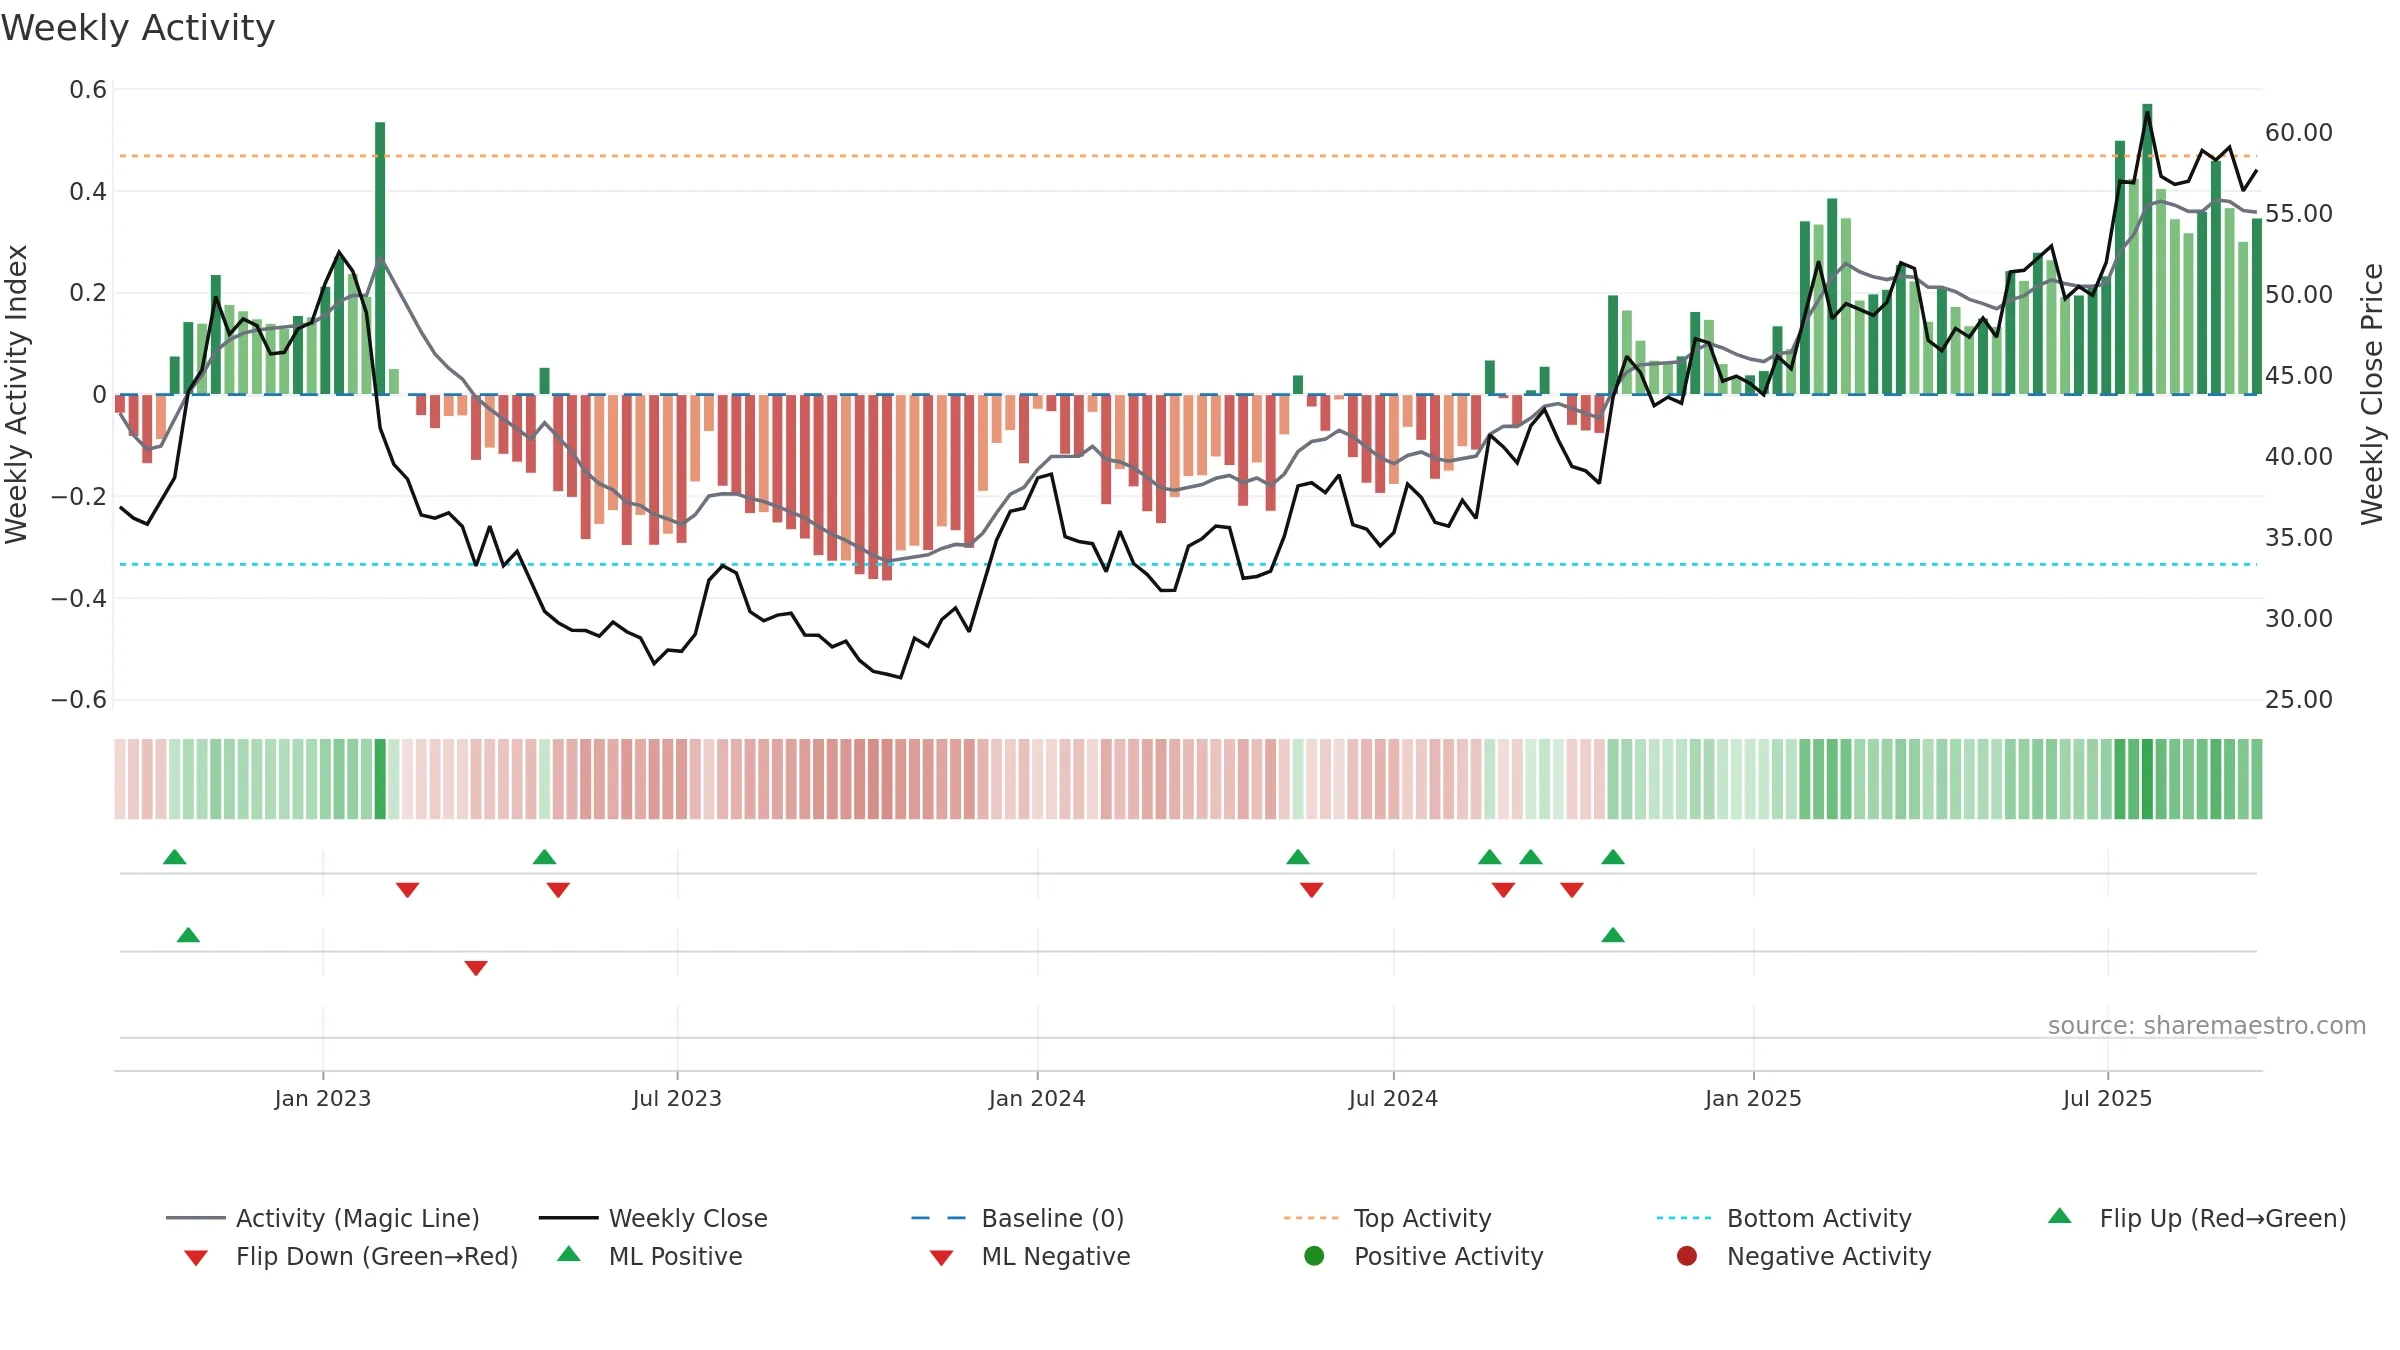Click the 0.4 left axis tick label
This screenshot has height=1350, width=2400.
(x=88, y=191)
